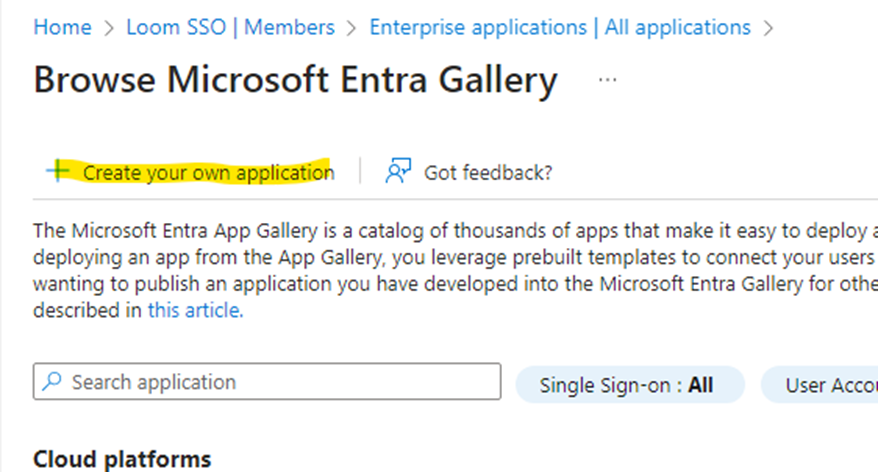The width and height of the screenshot is (878, 472).
Task: Navigate to Loom SSO | Members breadcrumb
Action: (x=230, y=27)
